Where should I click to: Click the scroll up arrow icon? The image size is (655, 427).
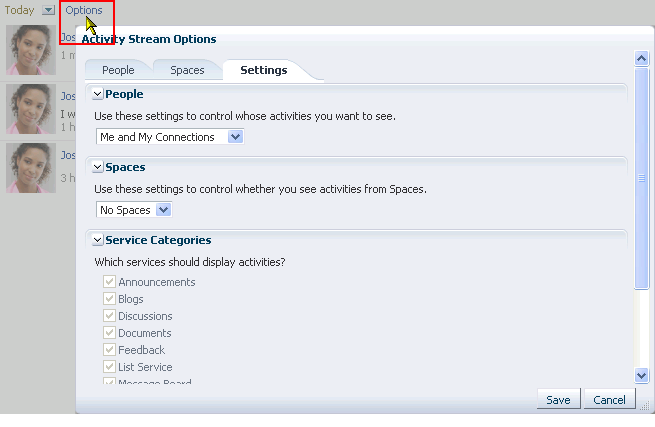click(x=641, y=58)
